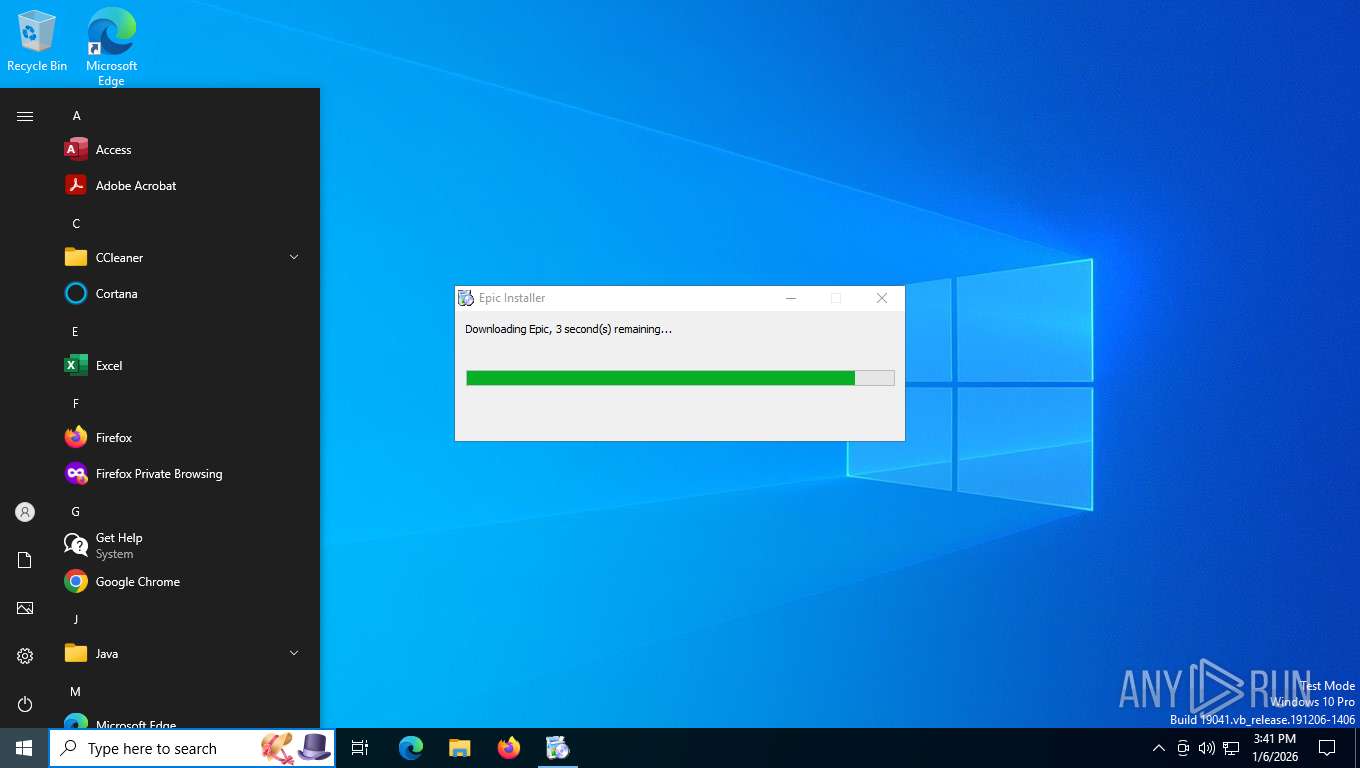Jump to letter G section header
Image resolution: width=1360 pixels, height=768 pixels.
[76, 512]
